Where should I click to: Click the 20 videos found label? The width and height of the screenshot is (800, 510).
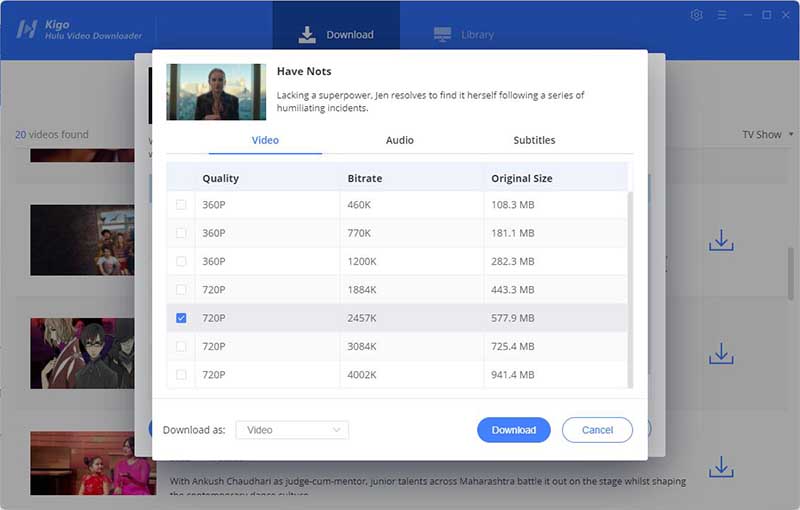point(52,135)
